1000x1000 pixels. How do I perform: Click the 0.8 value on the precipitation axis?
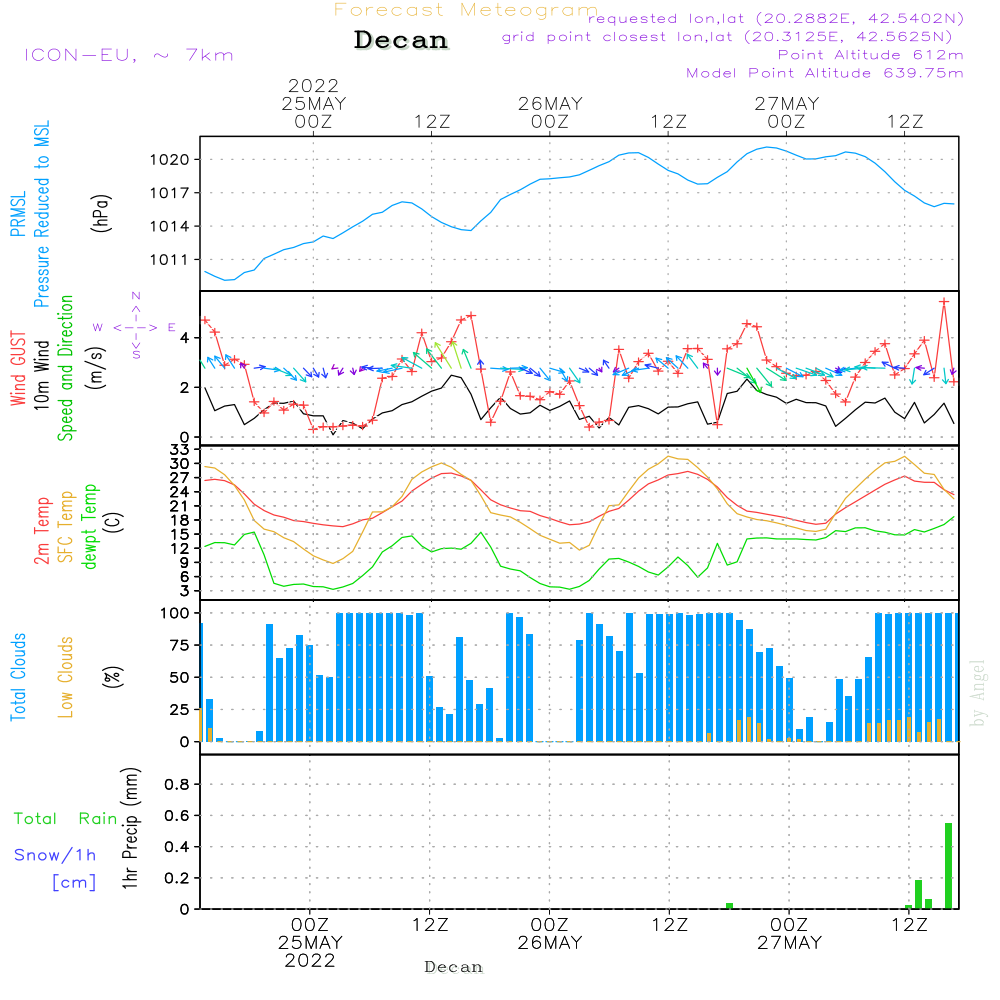pos(177,784)
